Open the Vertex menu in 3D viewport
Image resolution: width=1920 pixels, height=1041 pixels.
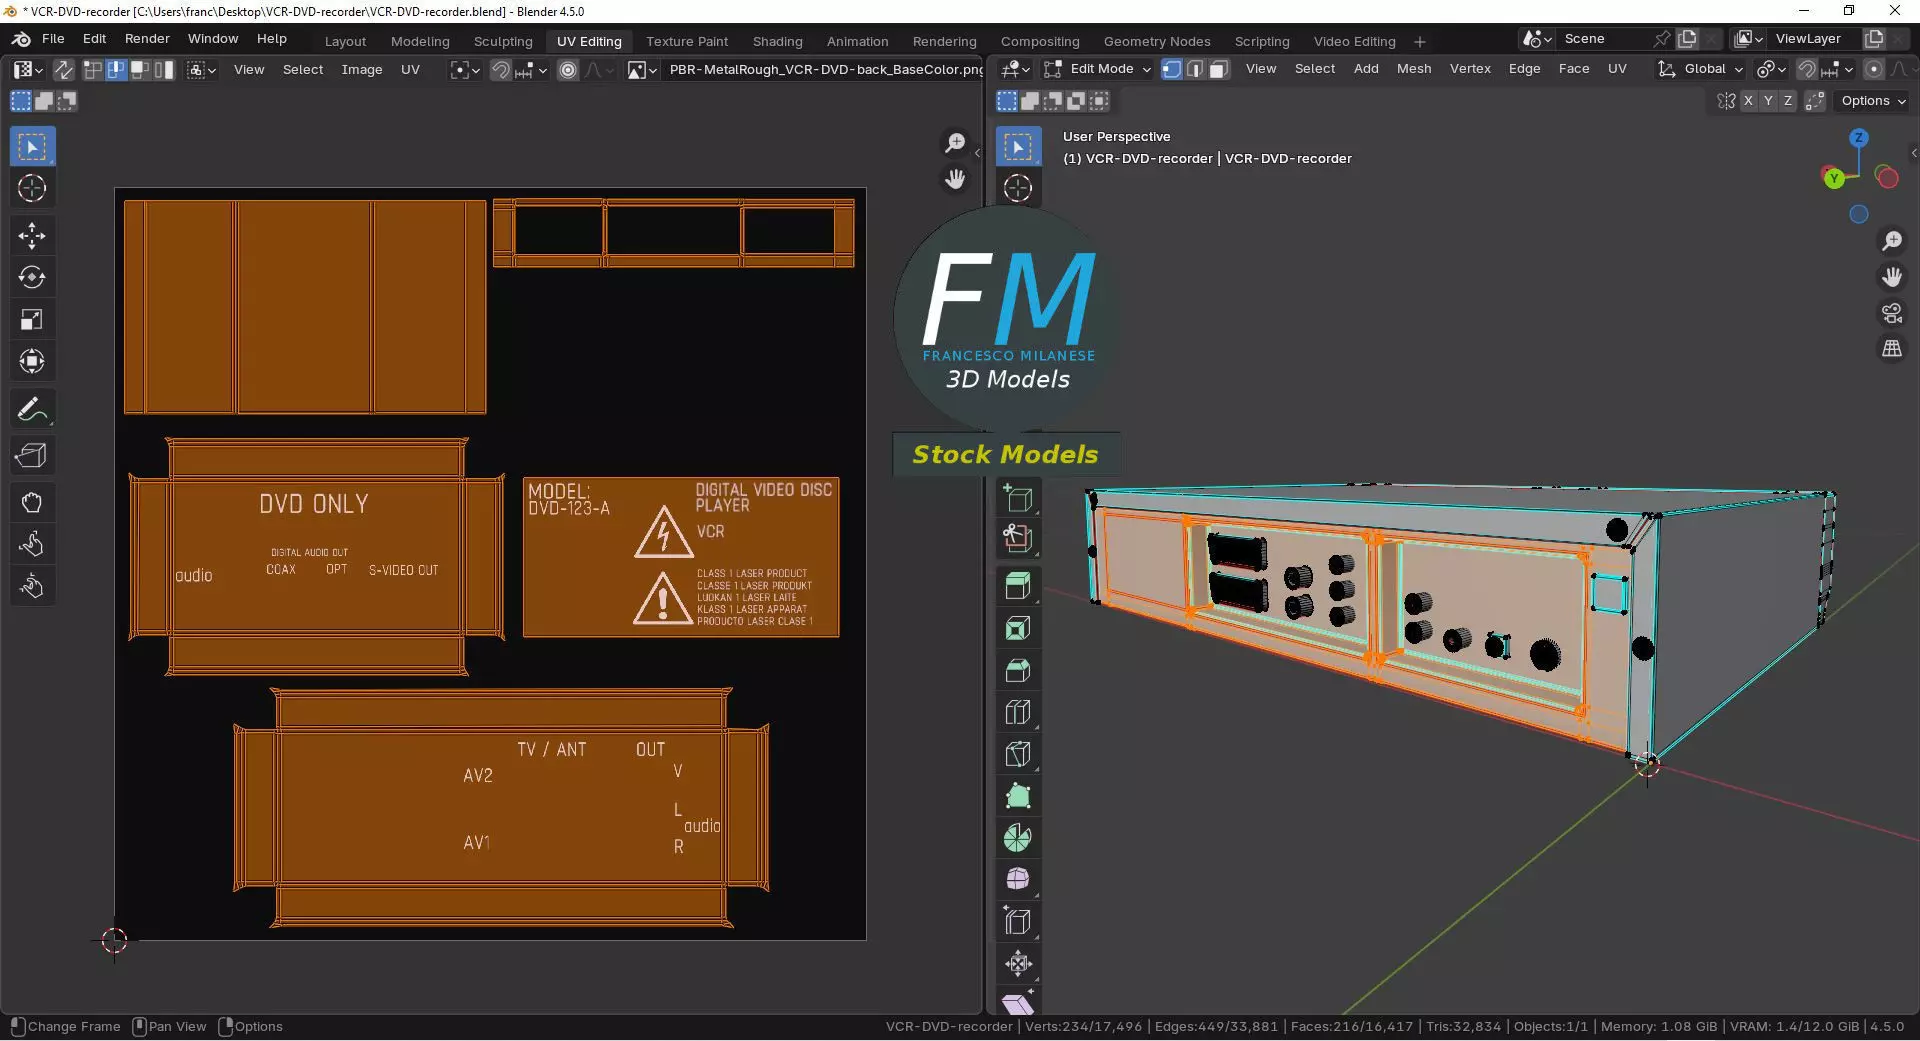[1470, 69]
